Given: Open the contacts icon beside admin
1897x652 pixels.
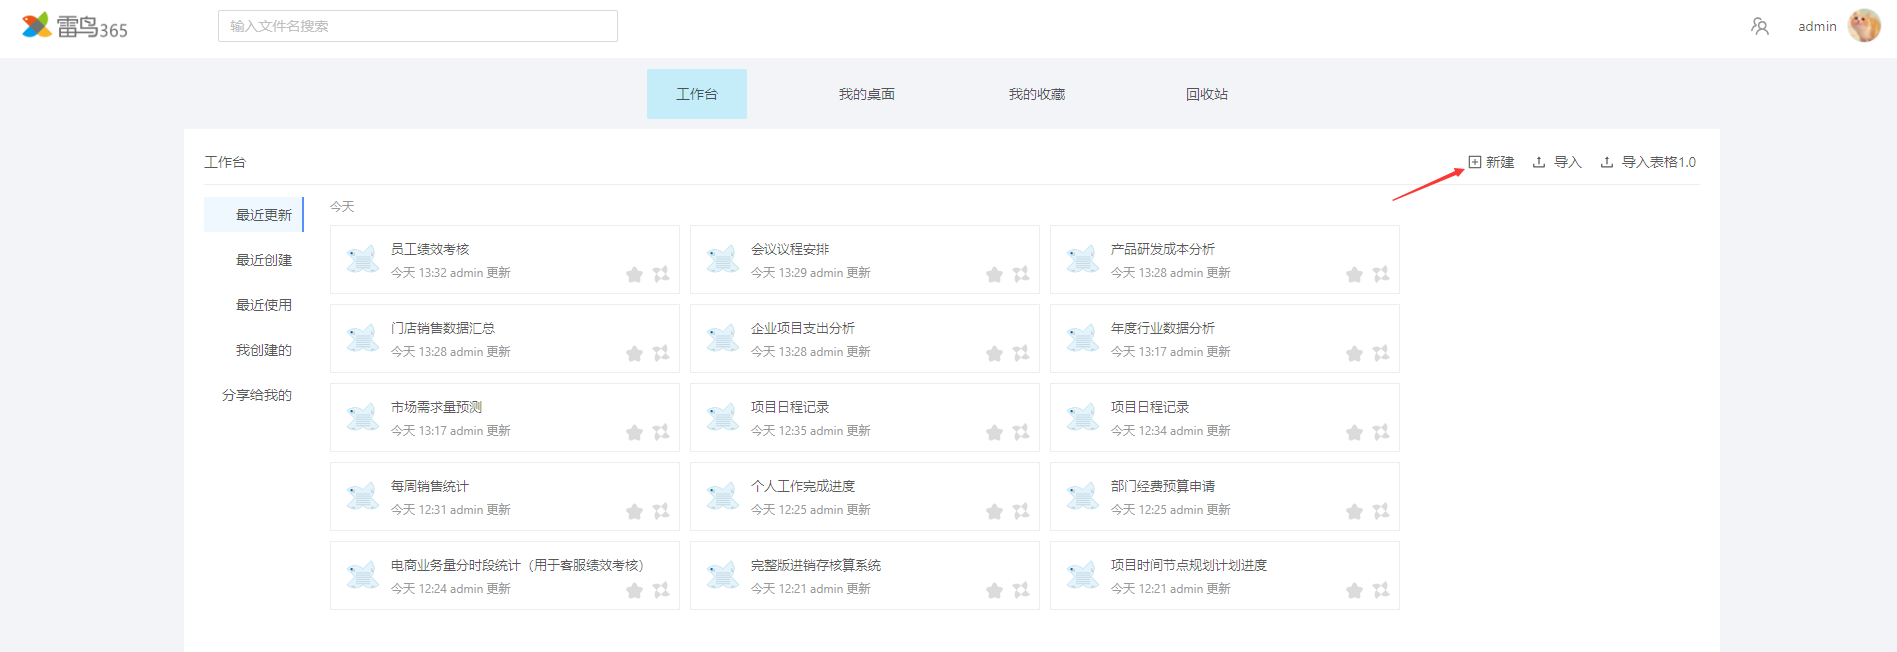Looking at the screenshot, I should (x=1759, y=27).
